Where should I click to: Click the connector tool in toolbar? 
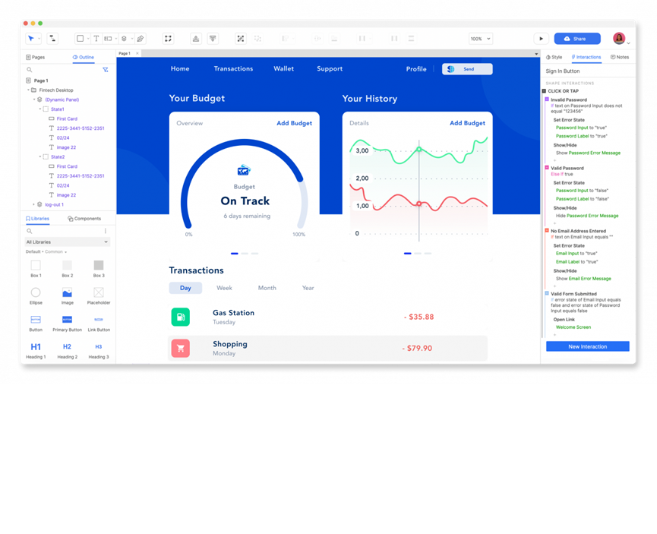point(52,39)
